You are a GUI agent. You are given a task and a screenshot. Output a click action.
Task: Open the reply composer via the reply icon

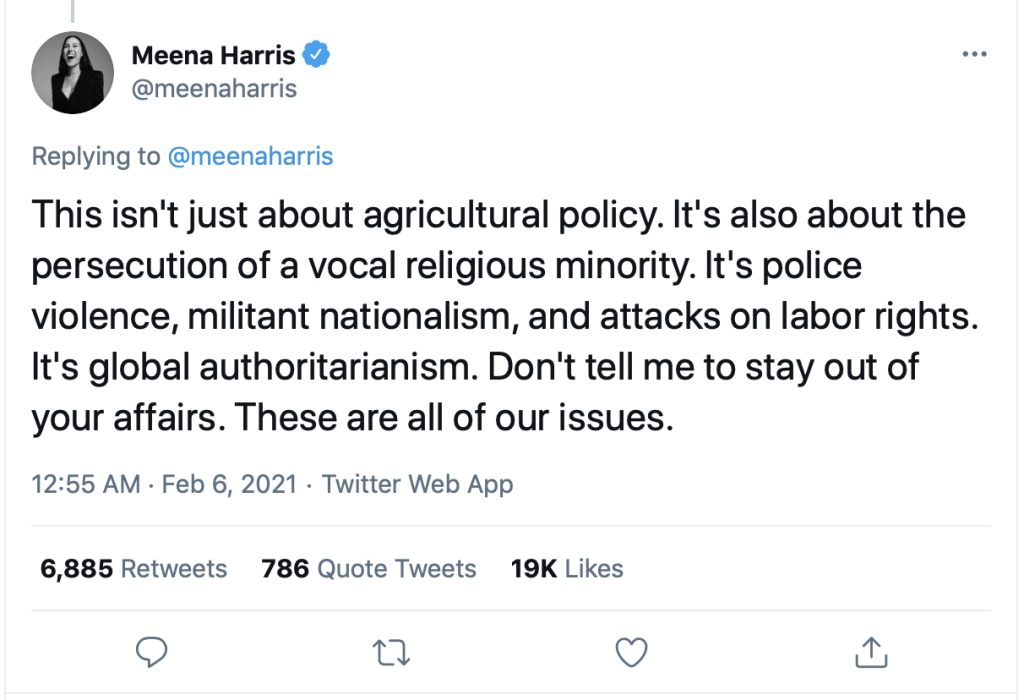tap(151, 652)
